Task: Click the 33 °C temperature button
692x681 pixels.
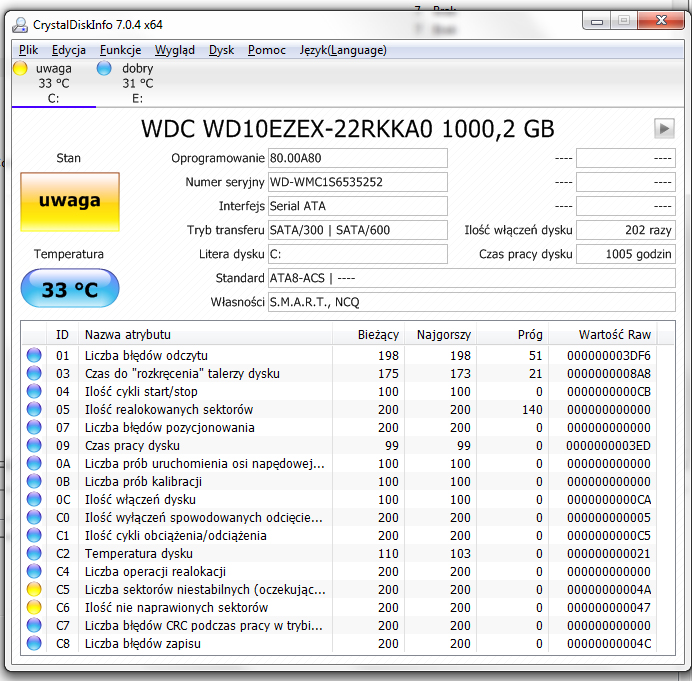Action: [70, 288]
